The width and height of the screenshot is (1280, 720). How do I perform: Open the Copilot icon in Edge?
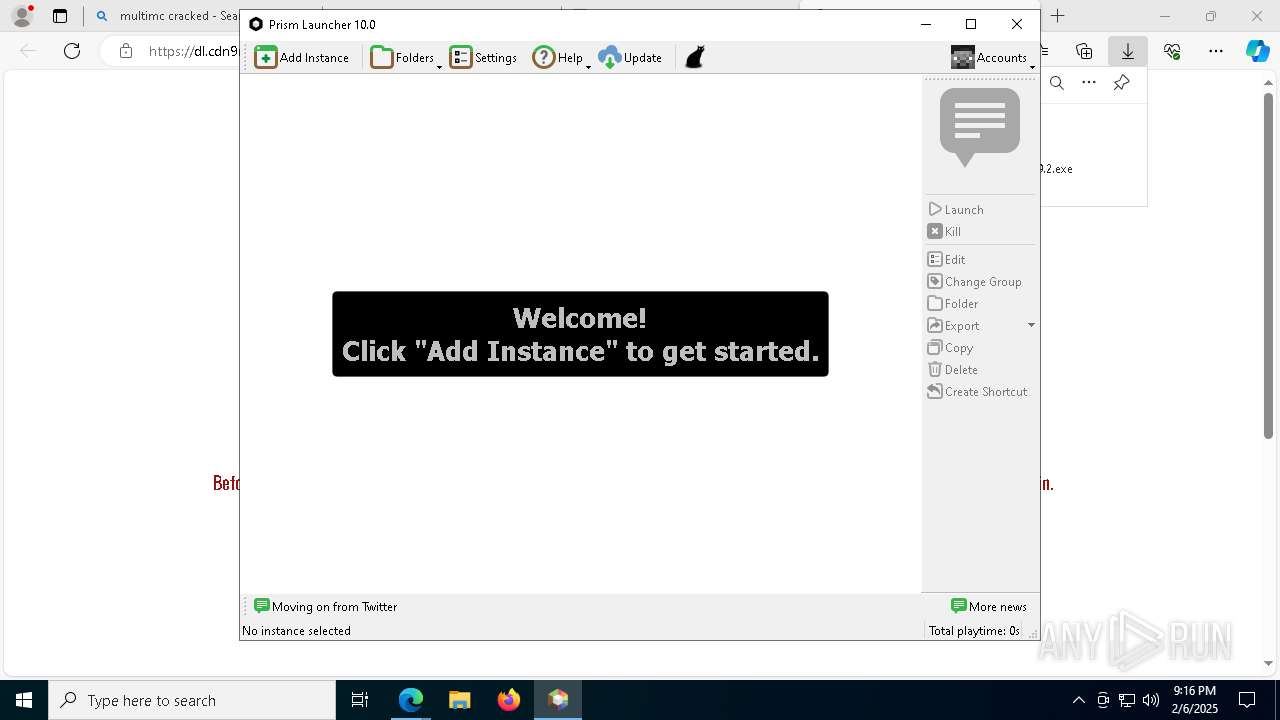(1257, 51)
